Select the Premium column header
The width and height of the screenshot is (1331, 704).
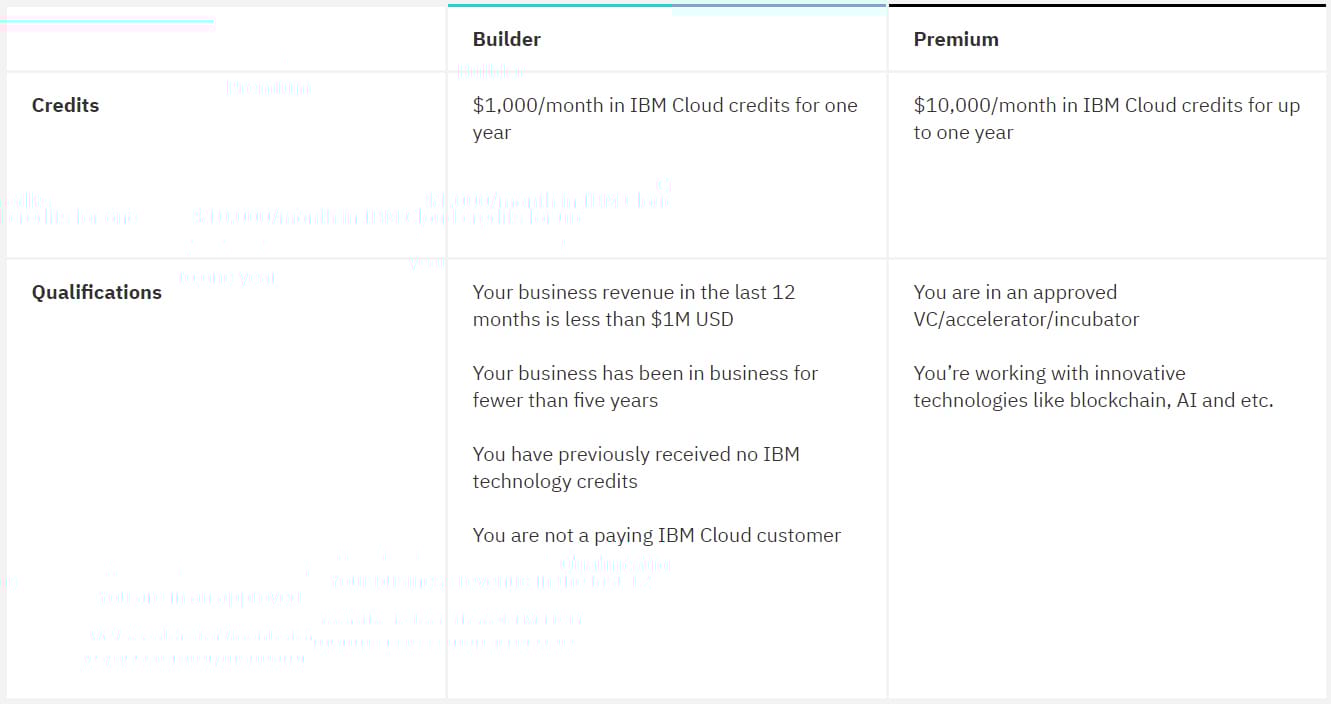[955, 40]
